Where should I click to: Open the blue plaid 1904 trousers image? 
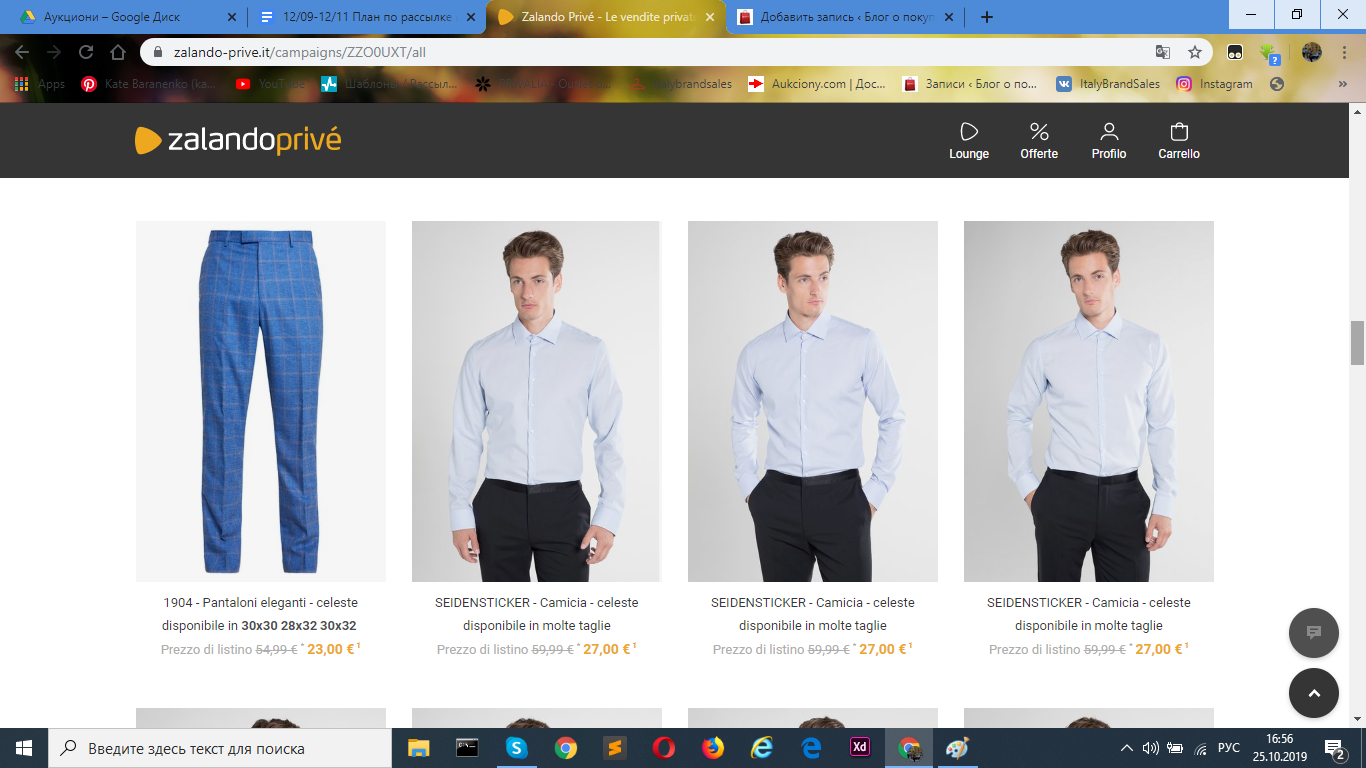(x=261, y=401)
